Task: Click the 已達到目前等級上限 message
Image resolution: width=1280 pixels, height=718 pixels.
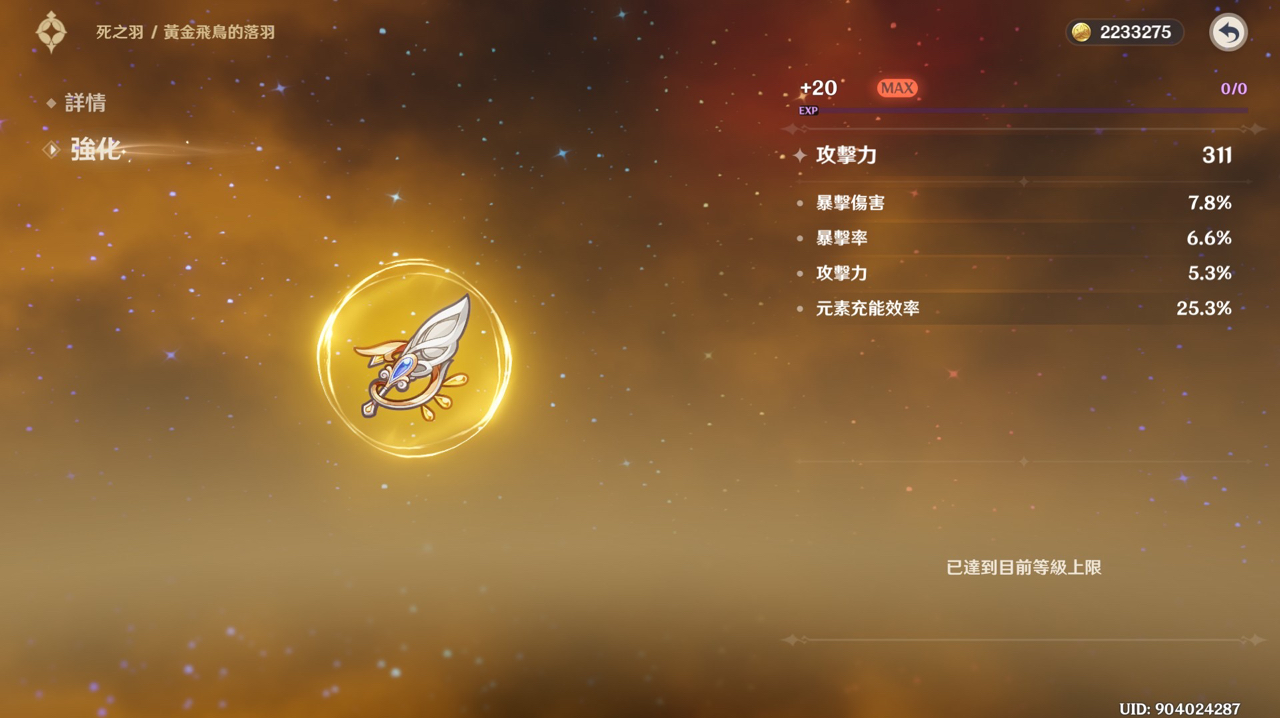Action: 1024,567
